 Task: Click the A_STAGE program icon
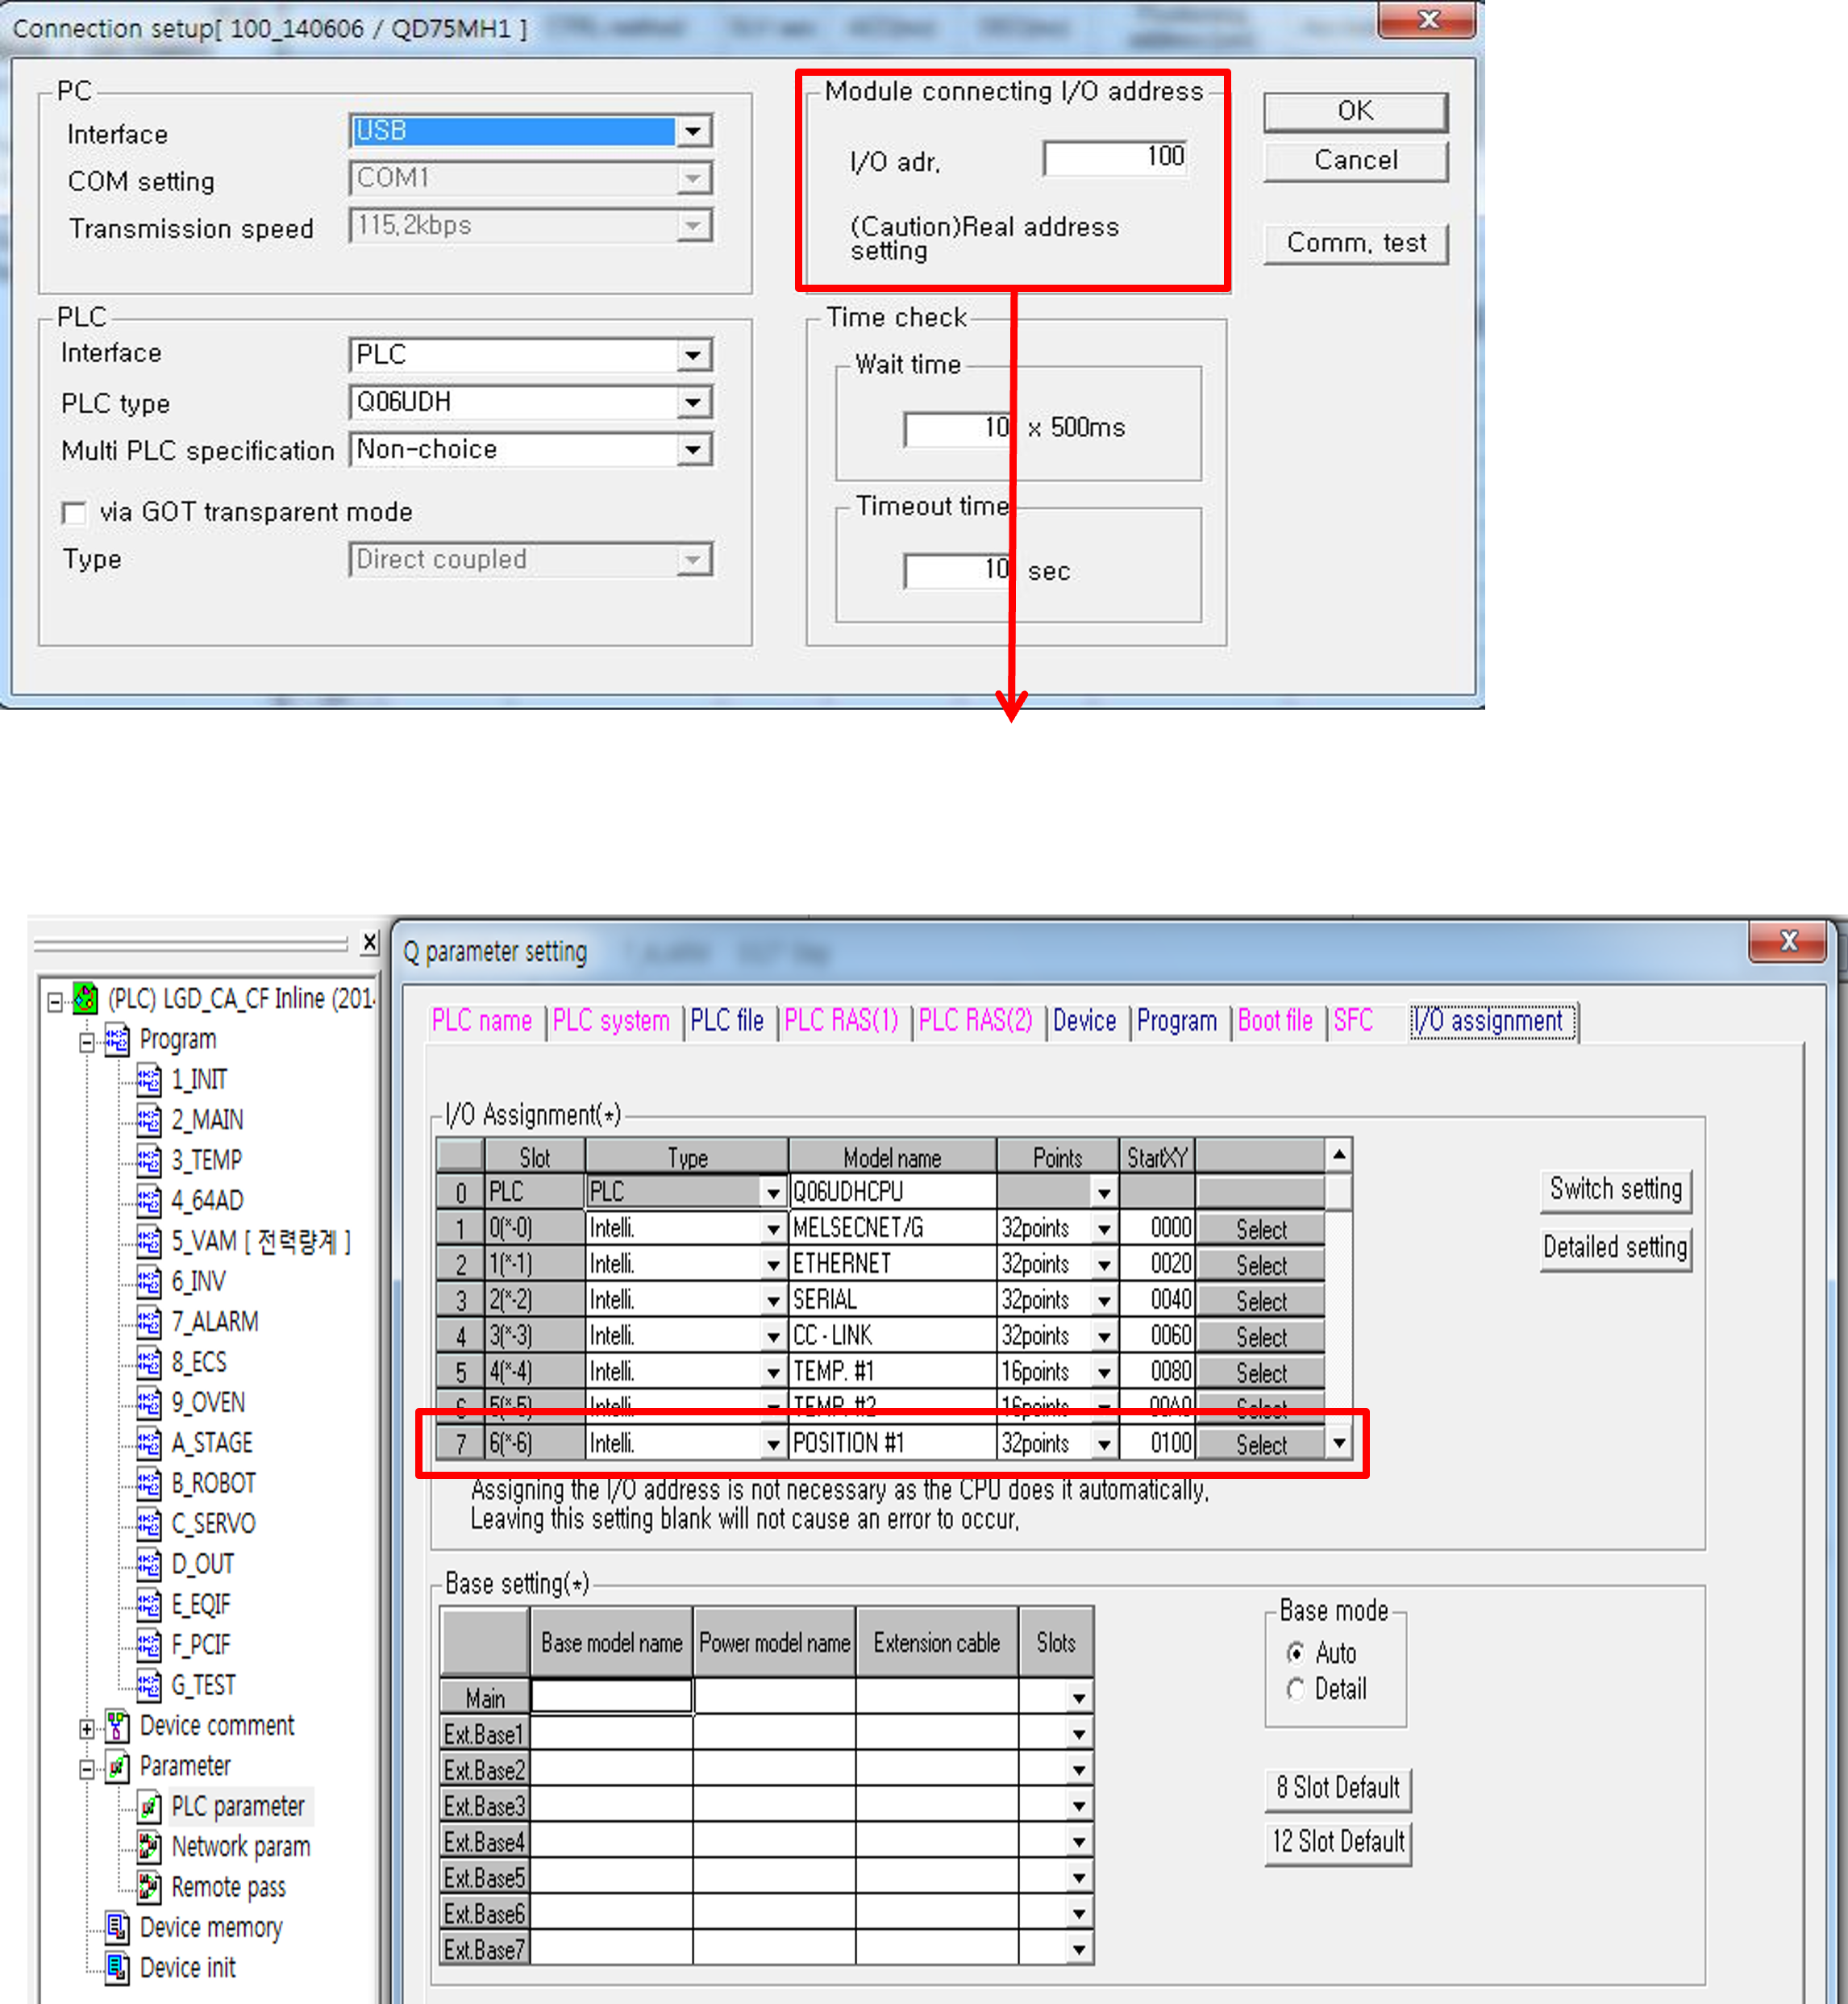149,1443
